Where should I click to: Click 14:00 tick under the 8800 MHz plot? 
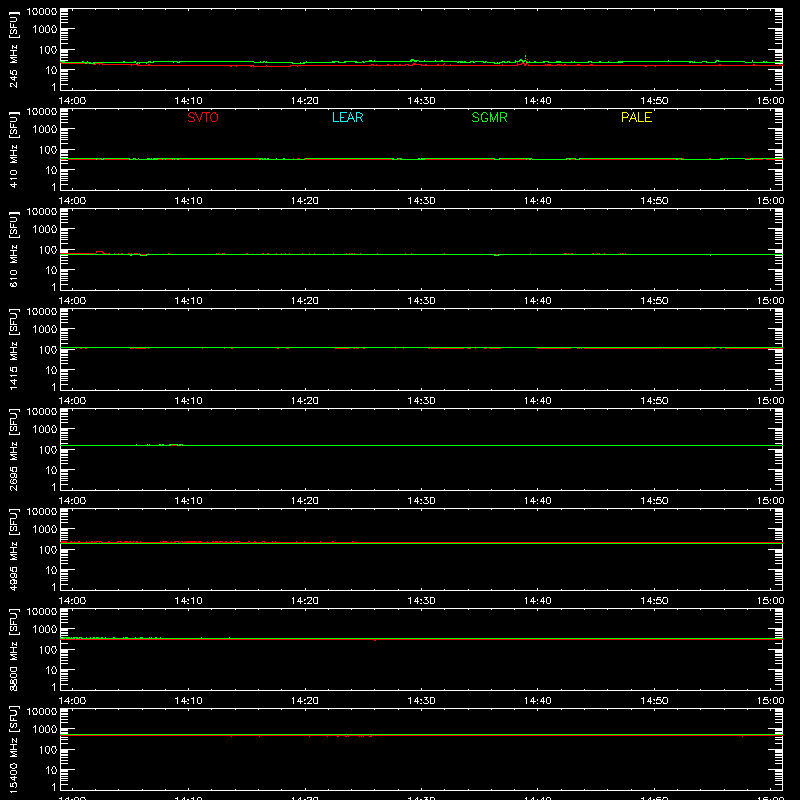pos(72,701)
